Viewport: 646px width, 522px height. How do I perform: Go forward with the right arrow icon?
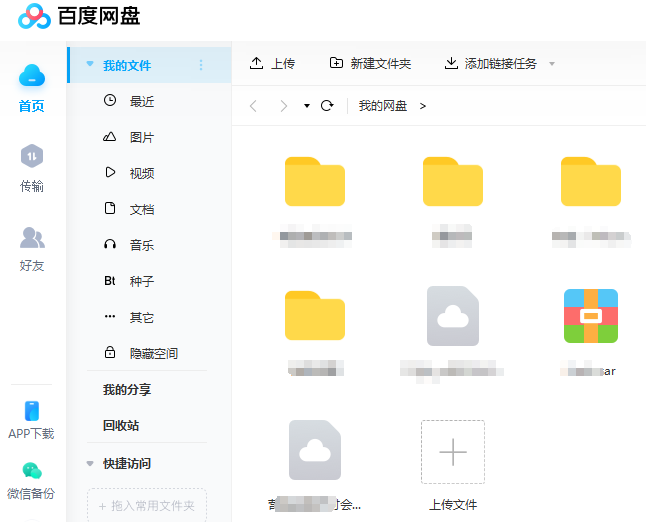(284, 106)
